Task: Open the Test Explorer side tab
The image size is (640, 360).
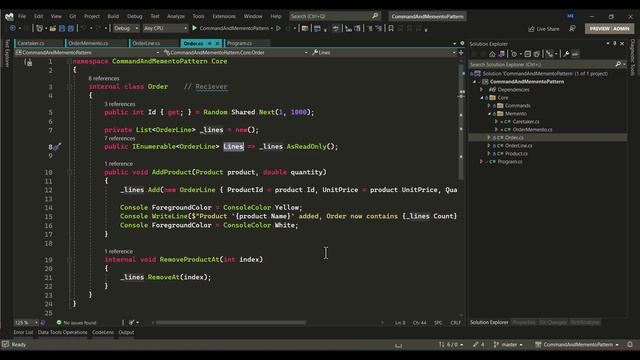Action: point(6,53)
